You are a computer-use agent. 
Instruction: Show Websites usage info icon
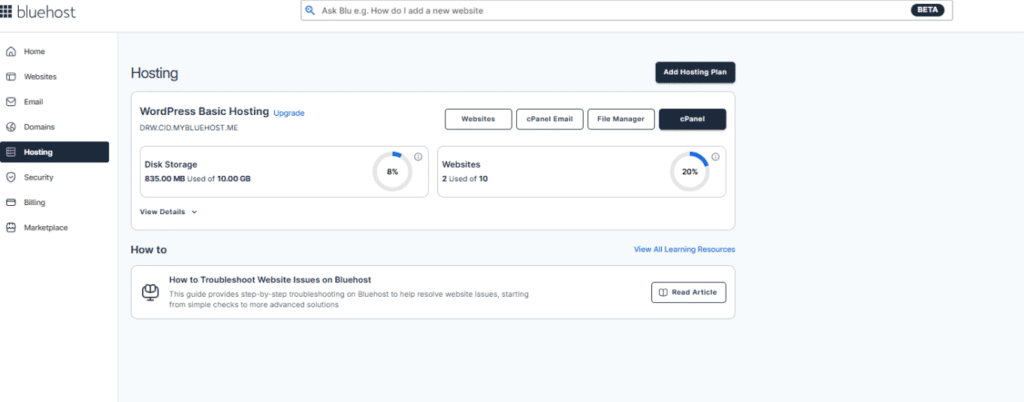click(715, 157)
